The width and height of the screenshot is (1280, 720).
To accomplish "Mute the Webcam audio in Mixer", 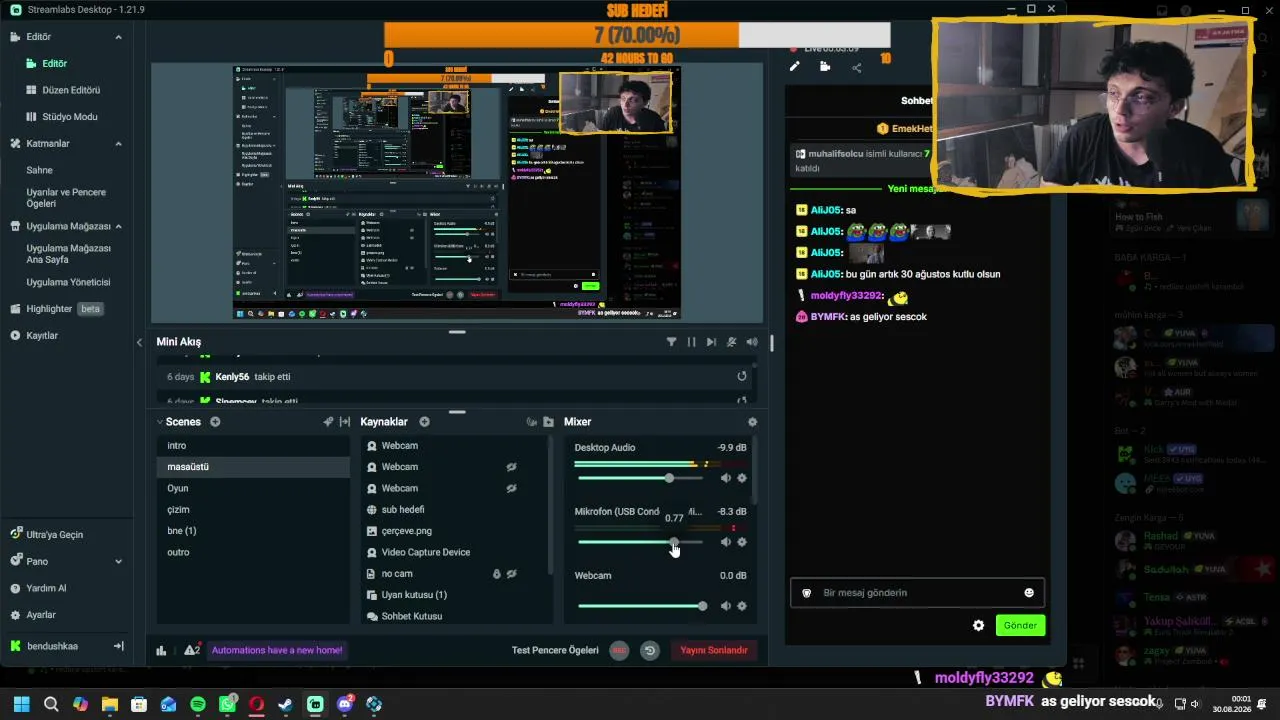I will coord(726,606).
